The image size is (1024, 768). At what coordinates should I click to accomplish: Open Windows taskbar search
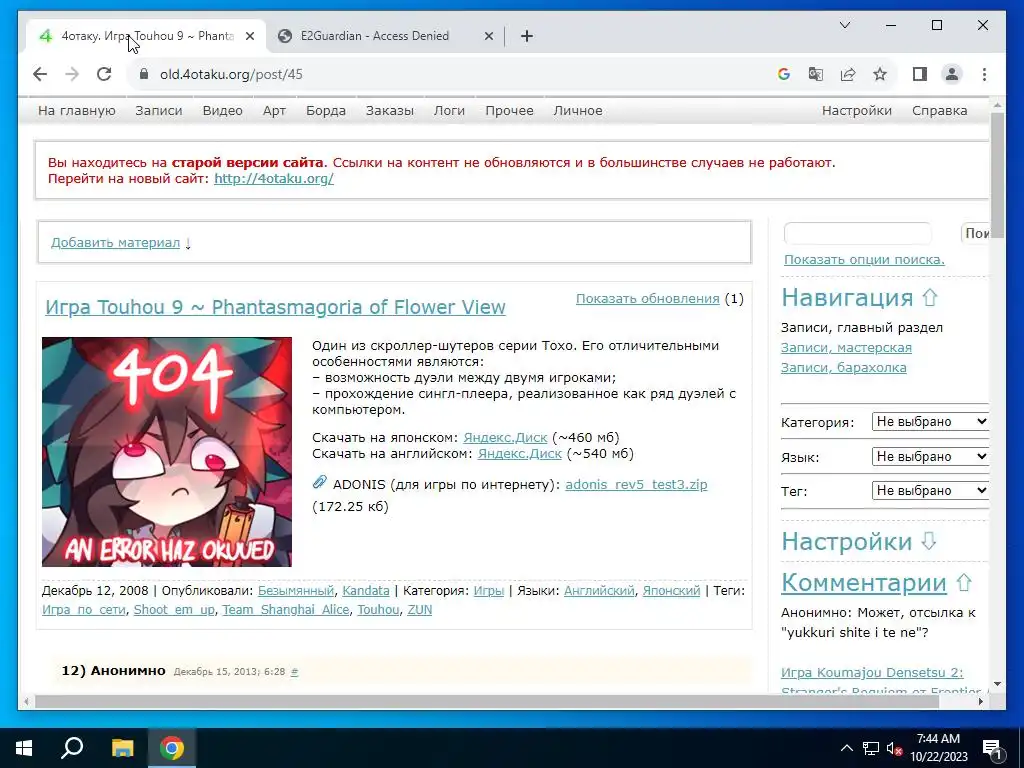[72, 748]
